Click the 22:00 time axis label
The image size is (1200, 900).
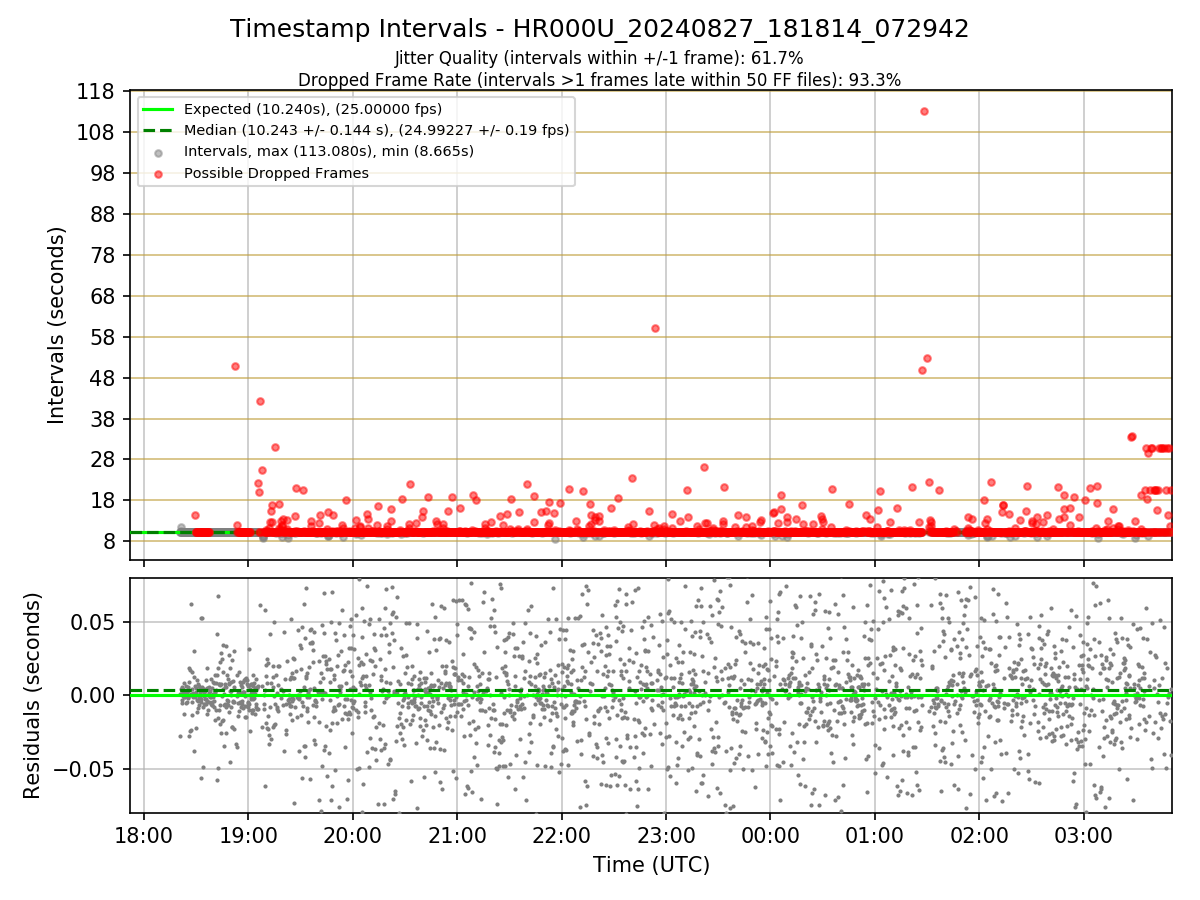(x=562, y=835)
